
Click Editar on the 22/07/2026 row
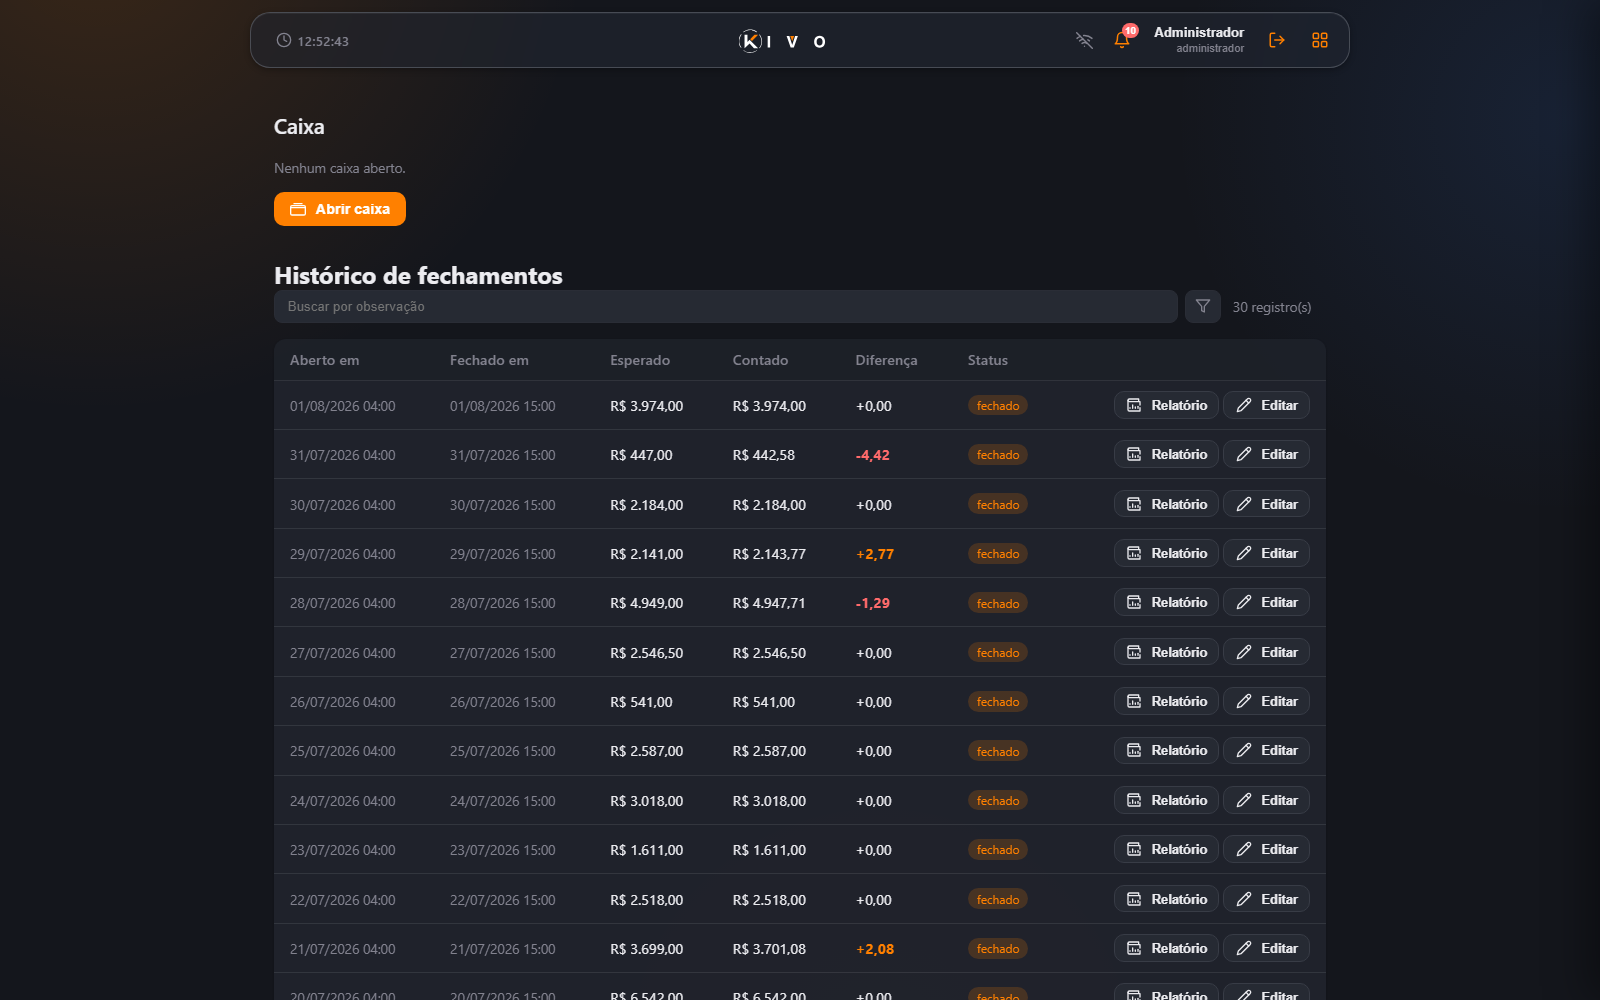tap(1266, 899)
